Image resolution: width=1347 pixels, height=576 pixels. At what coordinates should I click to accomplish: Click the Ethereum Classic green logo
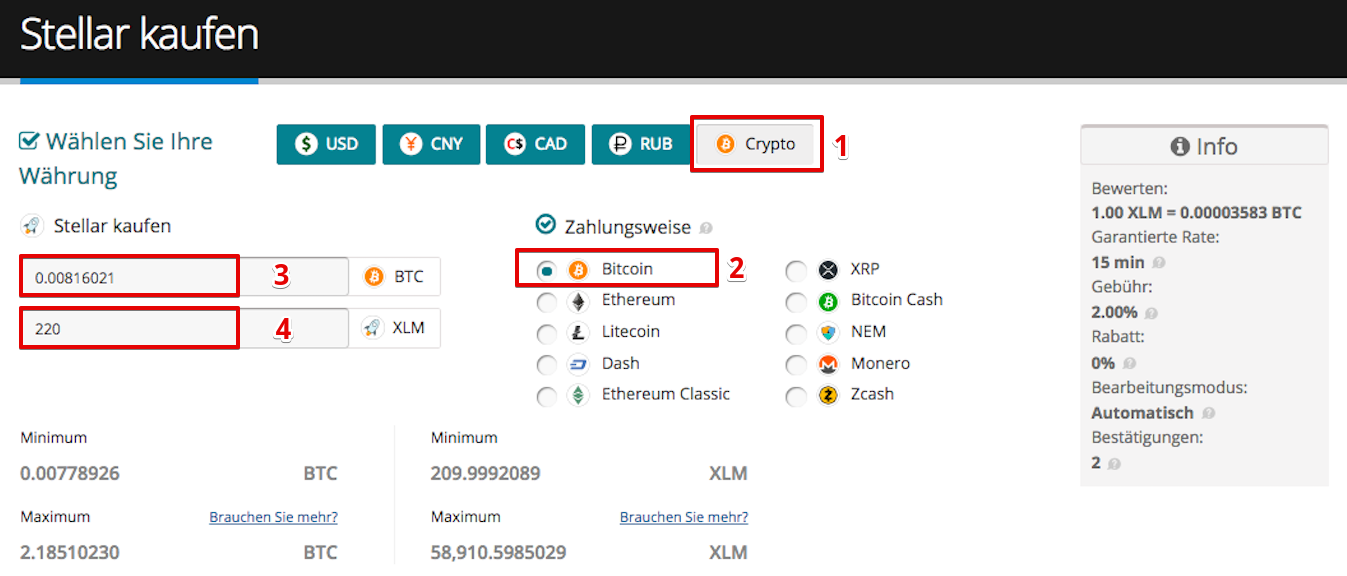(578, 395)
